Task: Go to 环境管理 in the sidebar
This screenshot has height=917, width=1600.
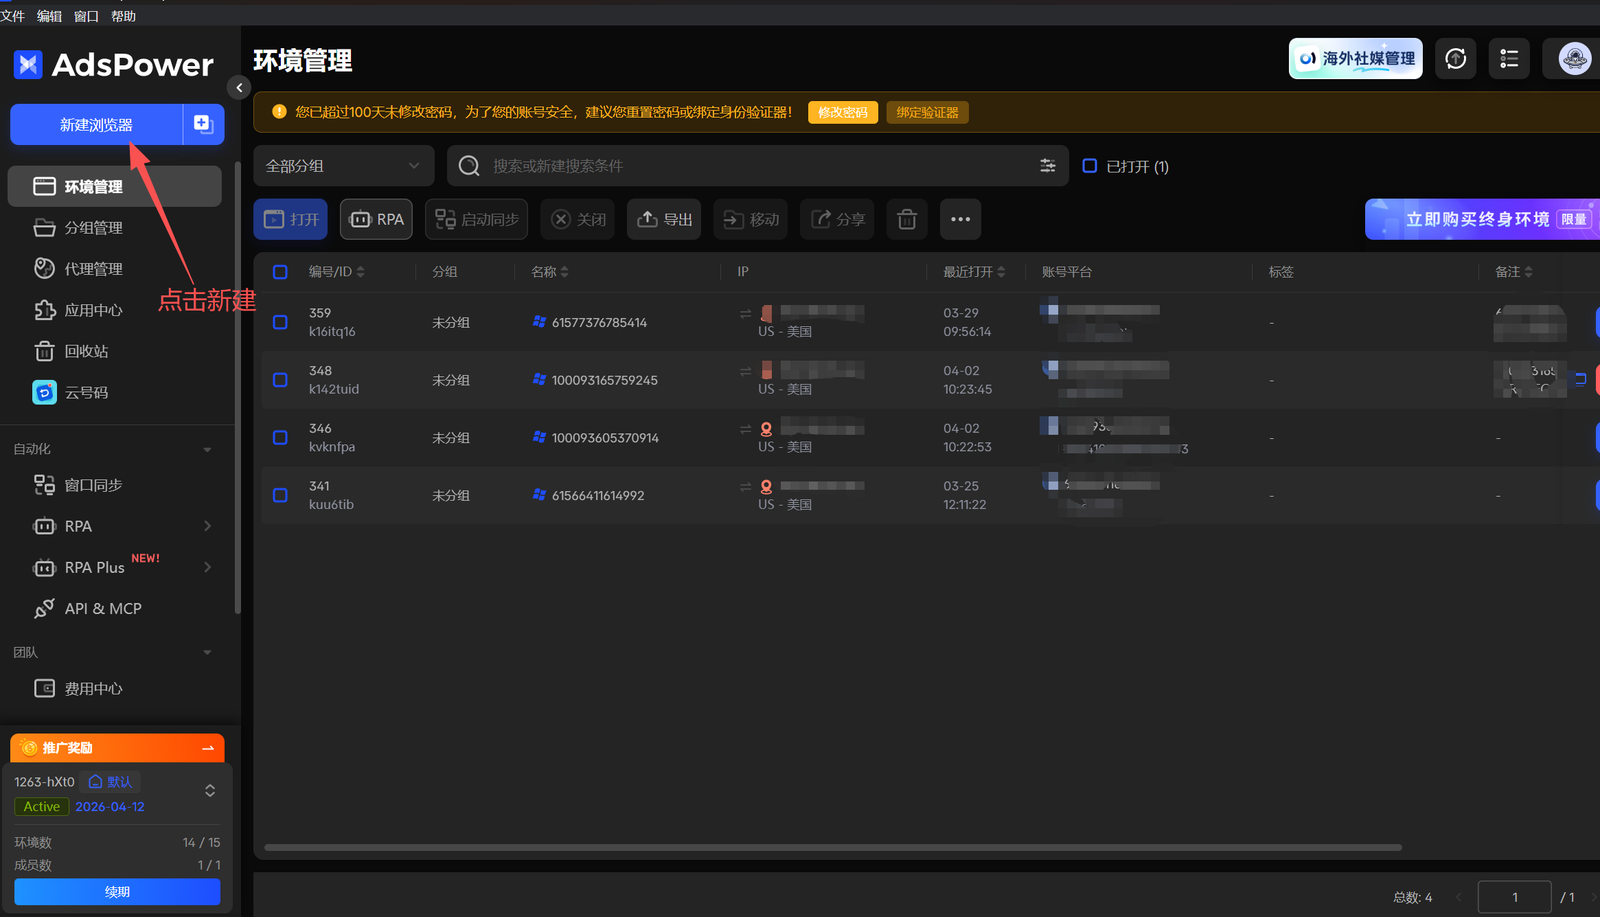Action: [115, 187]
